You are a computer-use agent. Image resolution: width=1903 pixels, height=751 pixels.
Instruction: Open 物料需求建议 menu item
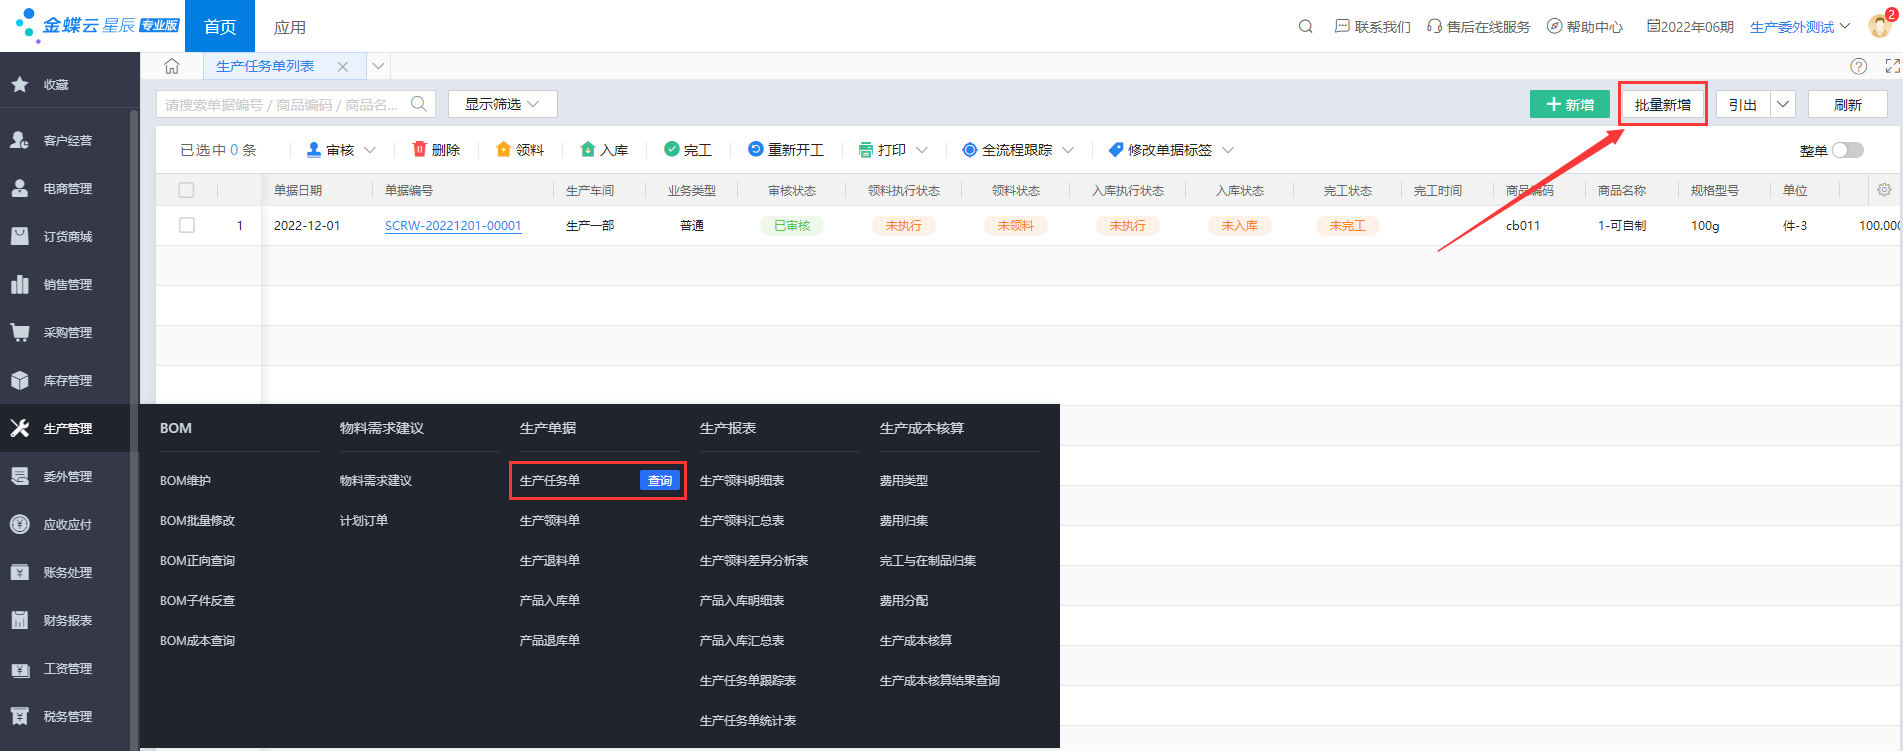click(x=376, y=481)
